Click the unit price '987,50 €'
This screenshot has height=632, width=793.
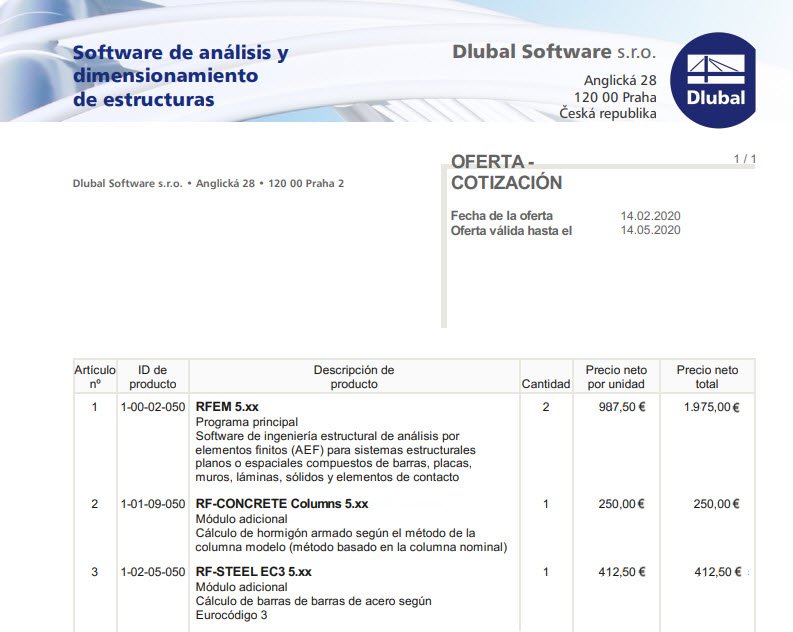click(622, 407)
